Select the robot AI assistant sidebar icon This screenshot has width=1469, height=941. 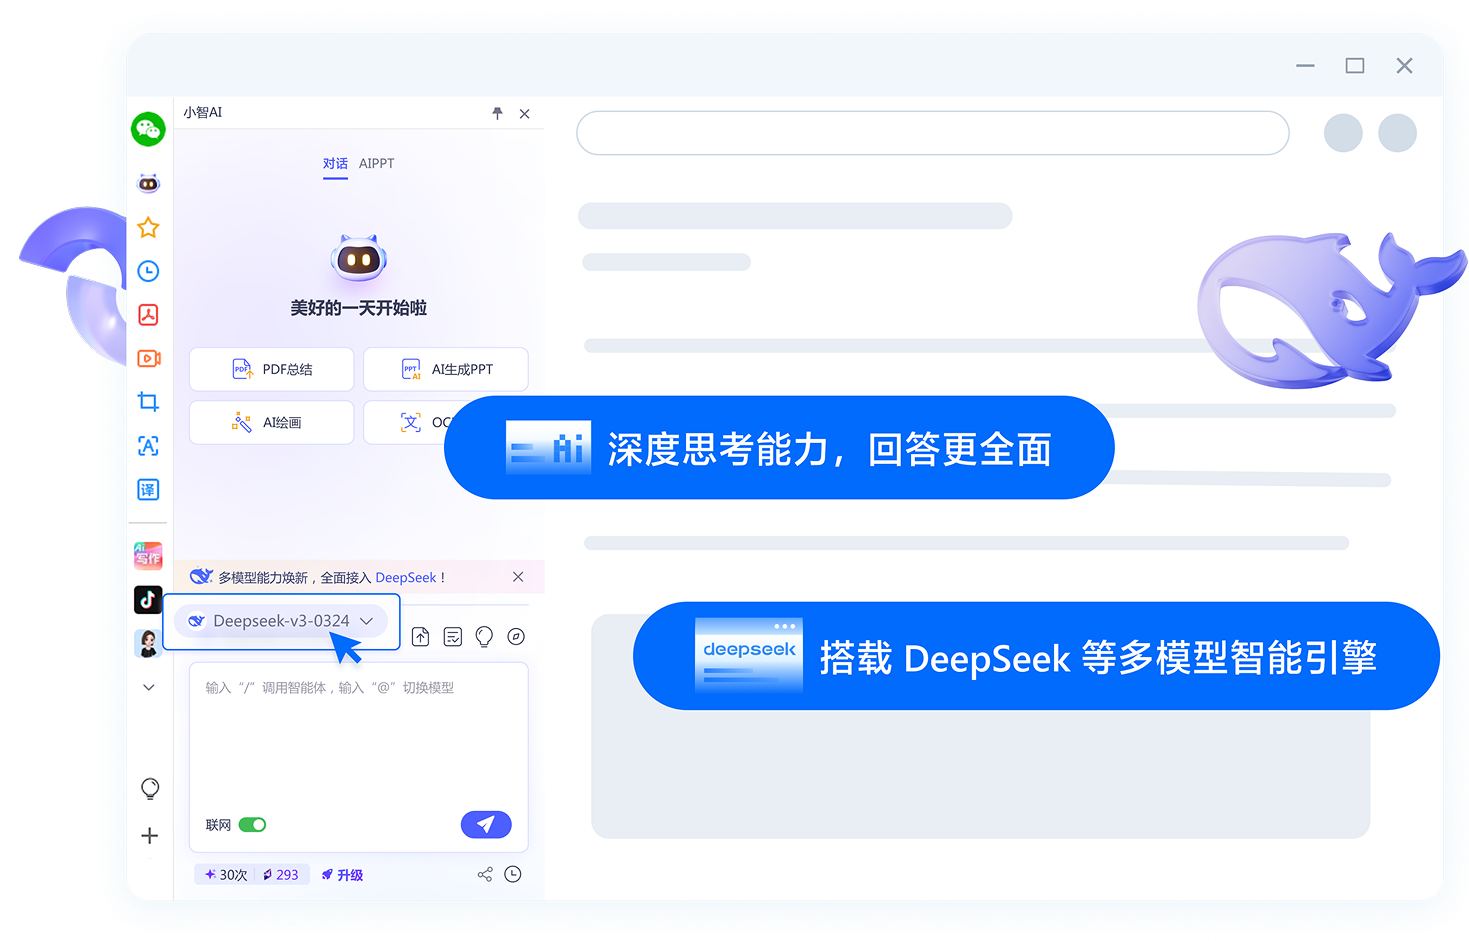tap(147, 183)
